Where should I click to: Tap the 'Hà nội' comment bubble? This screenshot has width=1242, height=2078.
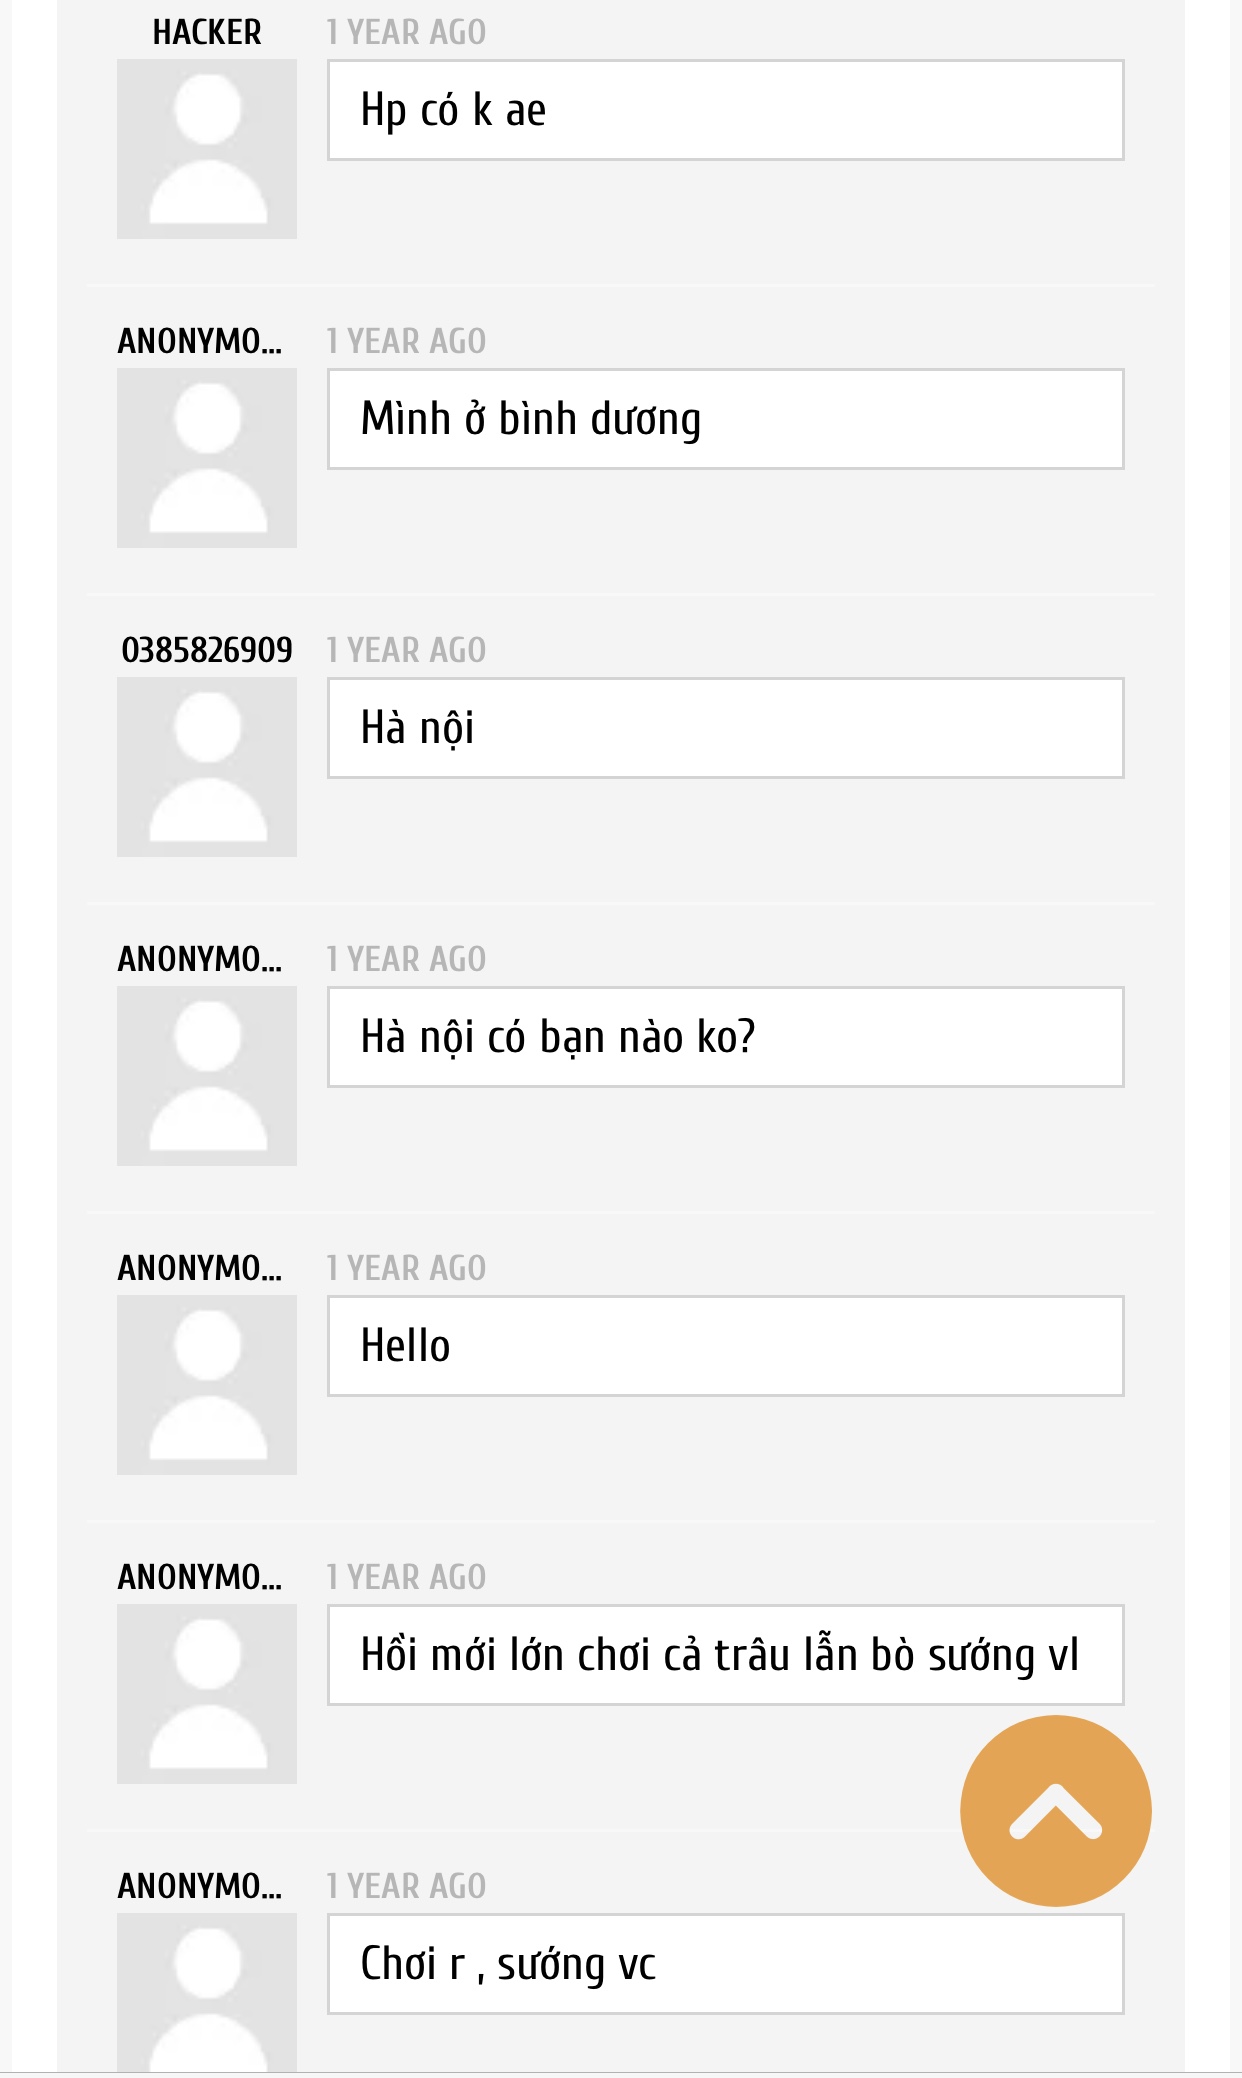click(726, 728)
